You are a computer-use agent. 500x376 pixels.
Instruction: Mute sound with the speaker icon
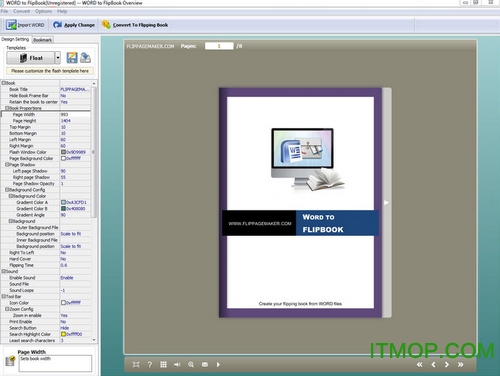[177, 364]
